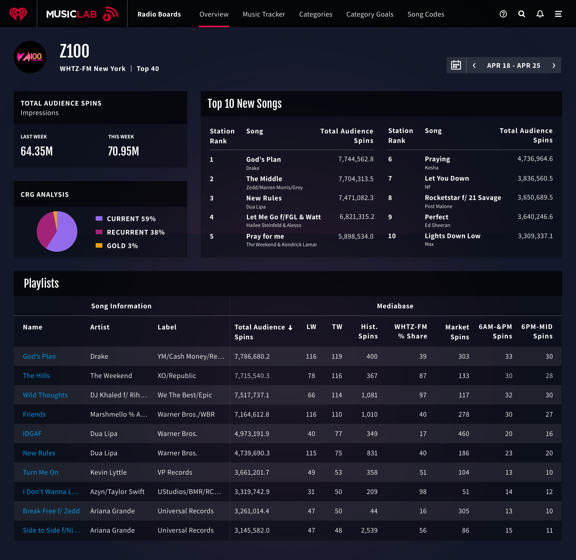Open Wild Thoughts playlist link
576x560 pixels.
[45, 395]
